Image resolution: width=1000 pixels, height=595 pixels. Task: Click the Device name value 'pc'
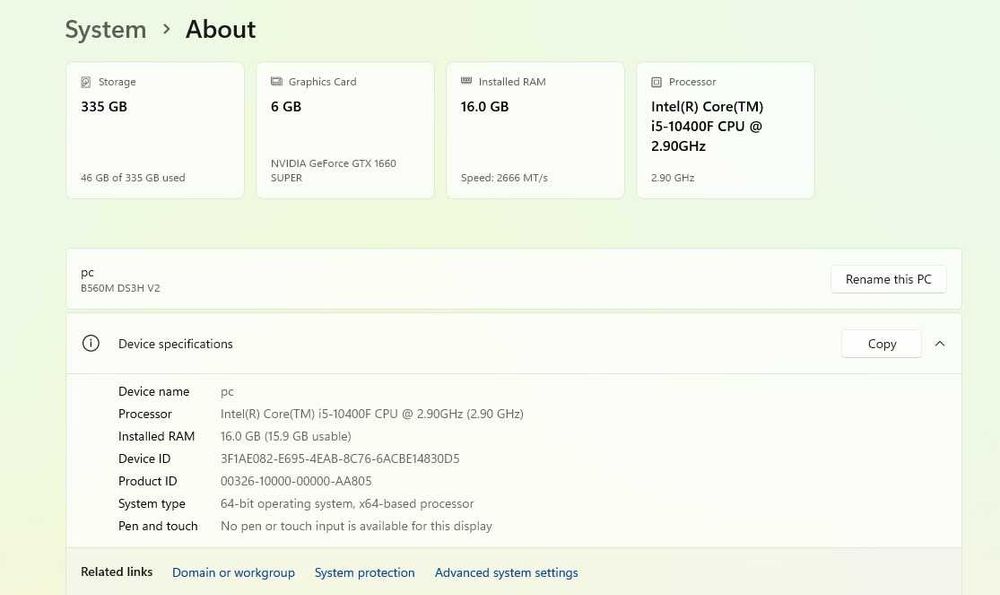point(227,392)
